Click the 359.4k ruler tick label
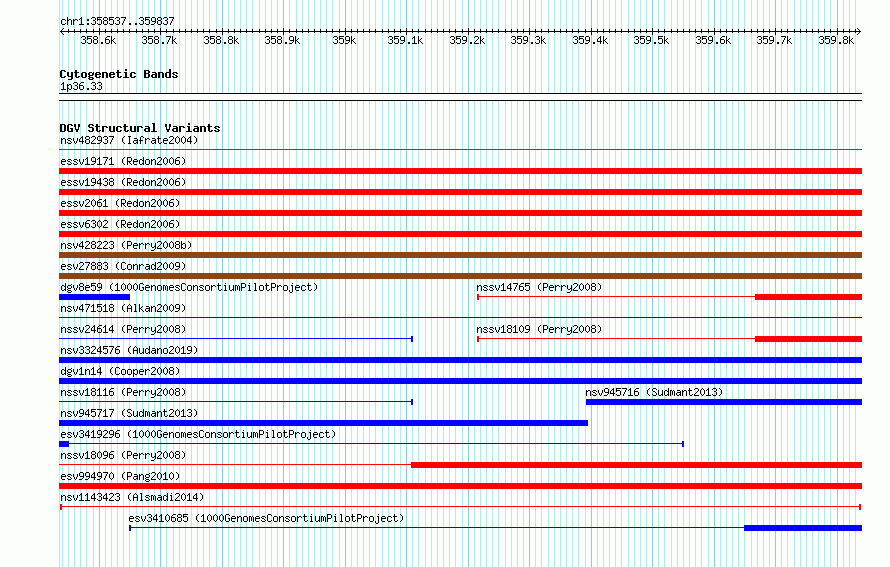Screen dimensions: 890x567 (x=590, y=40)
